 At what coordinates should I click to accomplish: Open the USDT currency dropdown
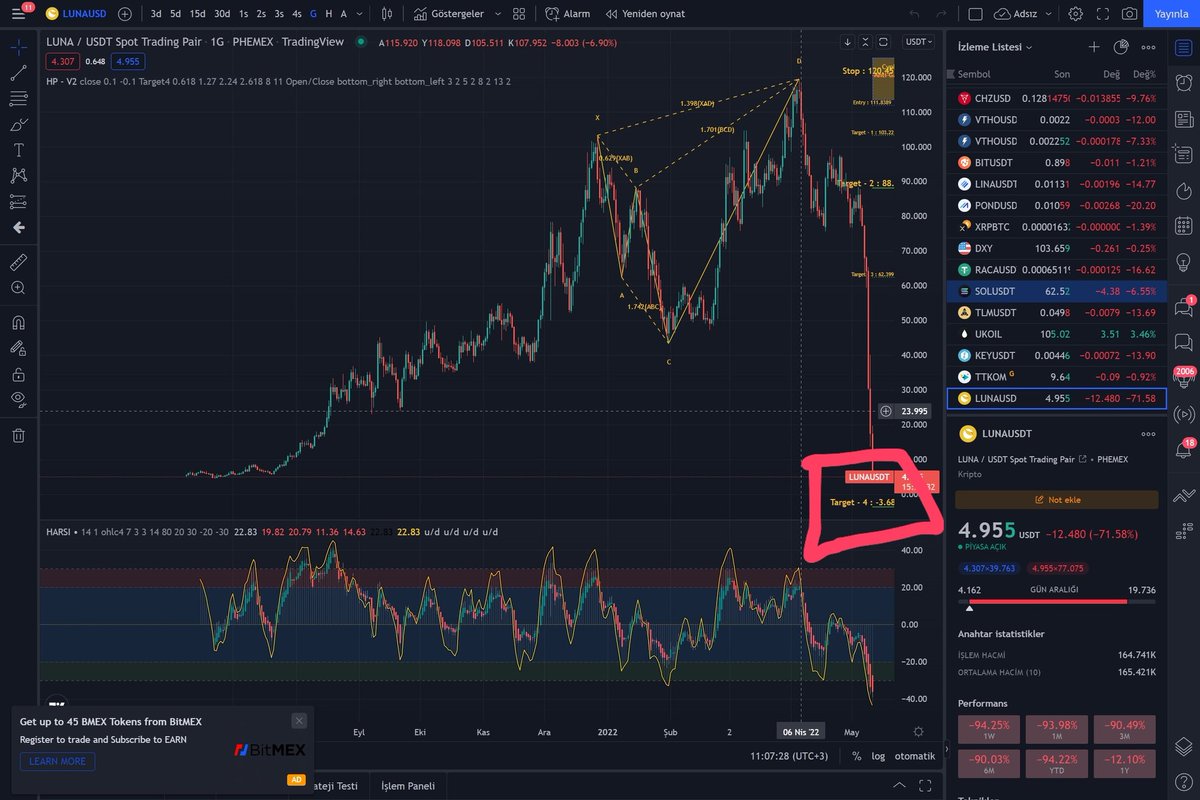click(x=918, y=42)
